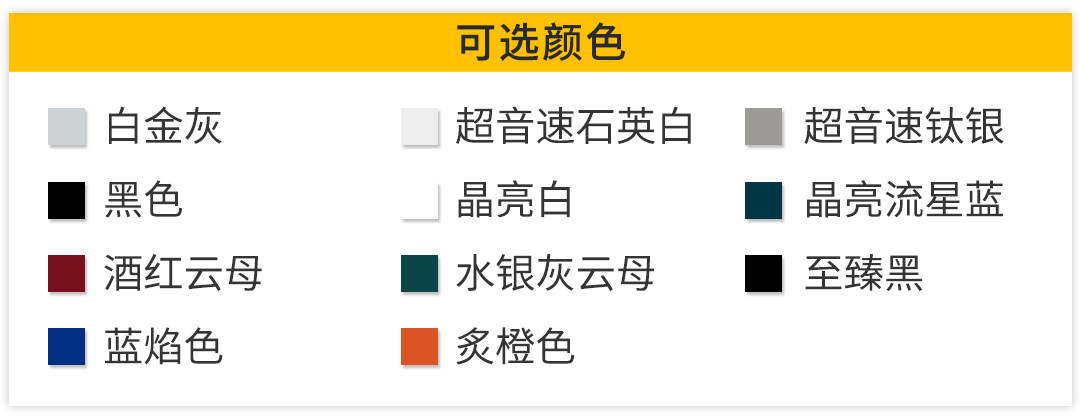Select the 炙橙色 orange swatch
The image size is (1080, 420).
(420, 346)
